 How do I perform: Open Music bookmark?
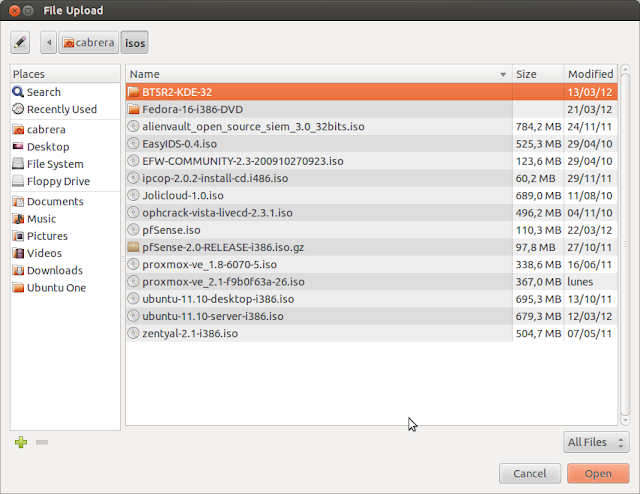[x=65, y=218]
